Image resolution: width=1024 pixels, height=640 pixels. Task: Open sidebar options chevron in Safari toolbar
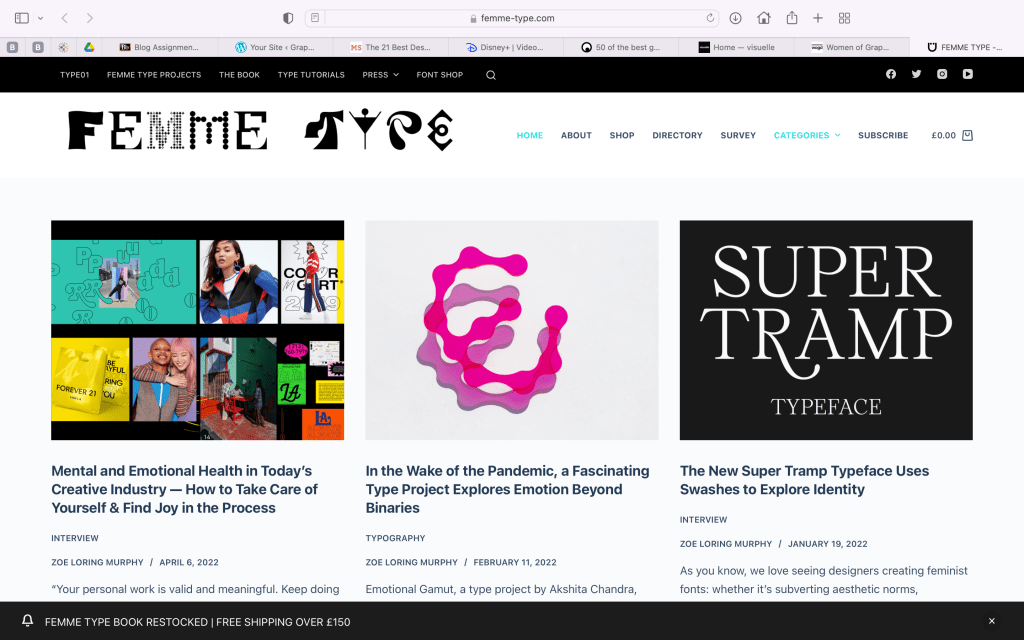(x=40, y=18)
